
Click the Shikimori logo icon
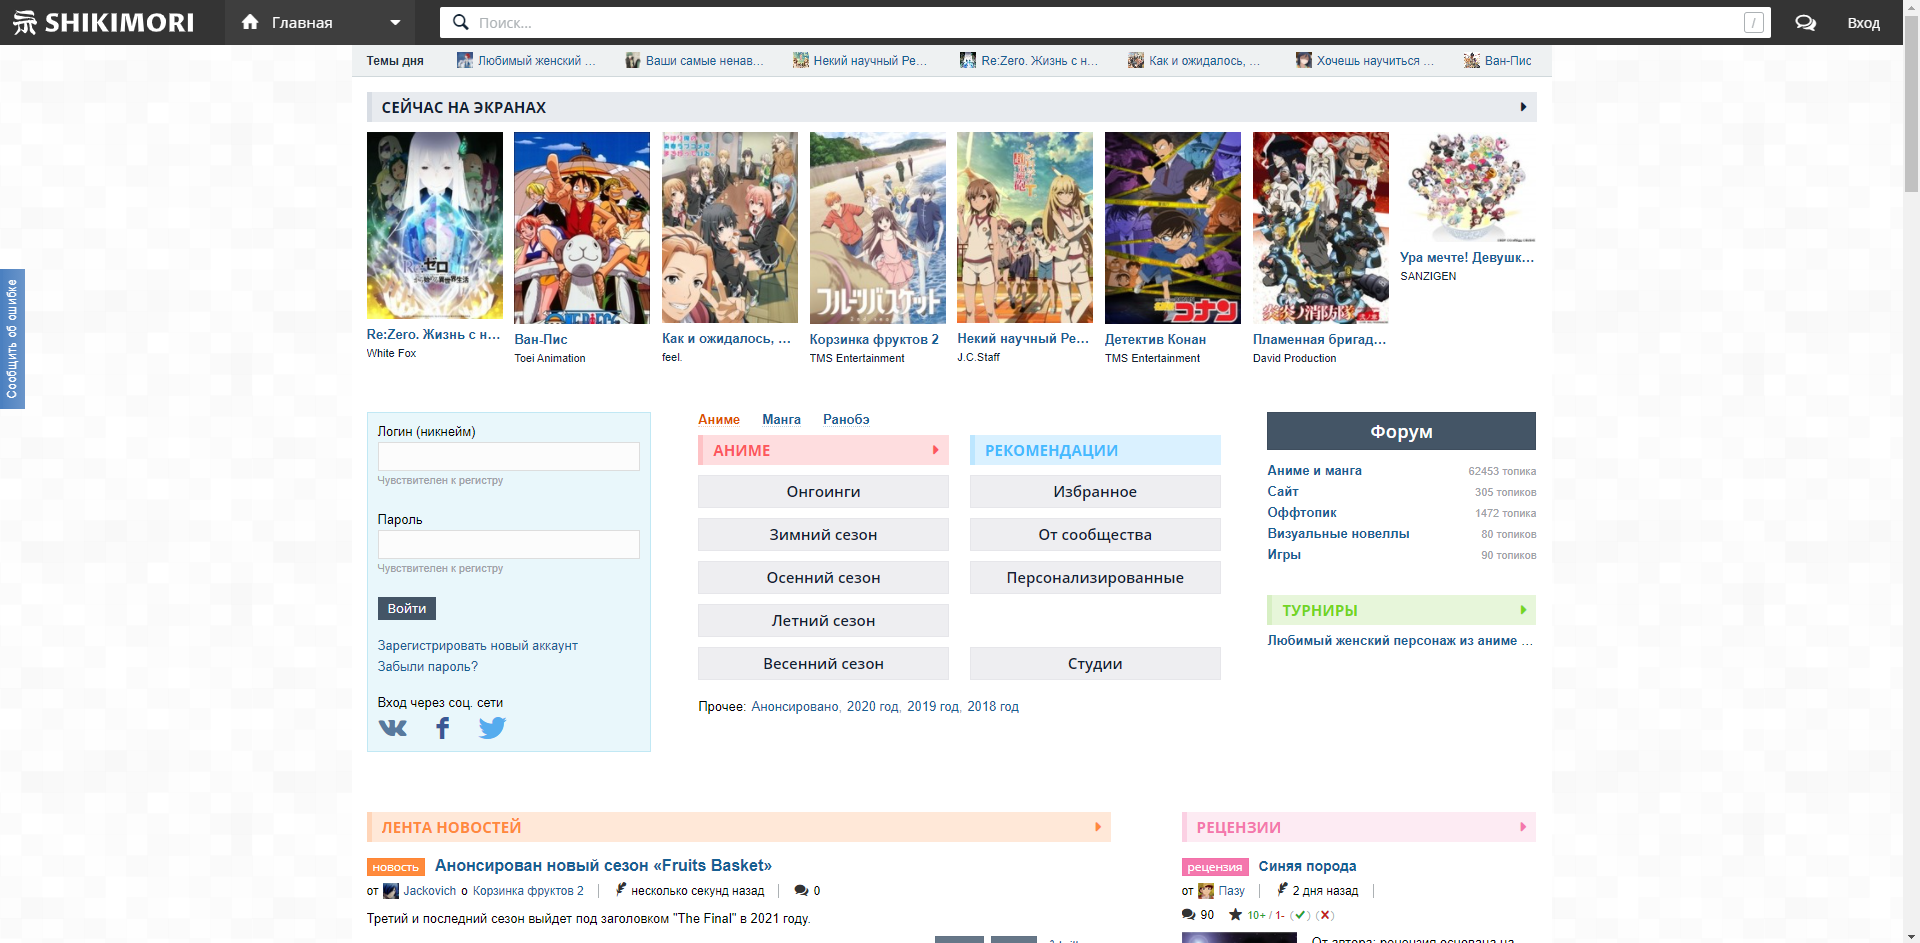25,22
